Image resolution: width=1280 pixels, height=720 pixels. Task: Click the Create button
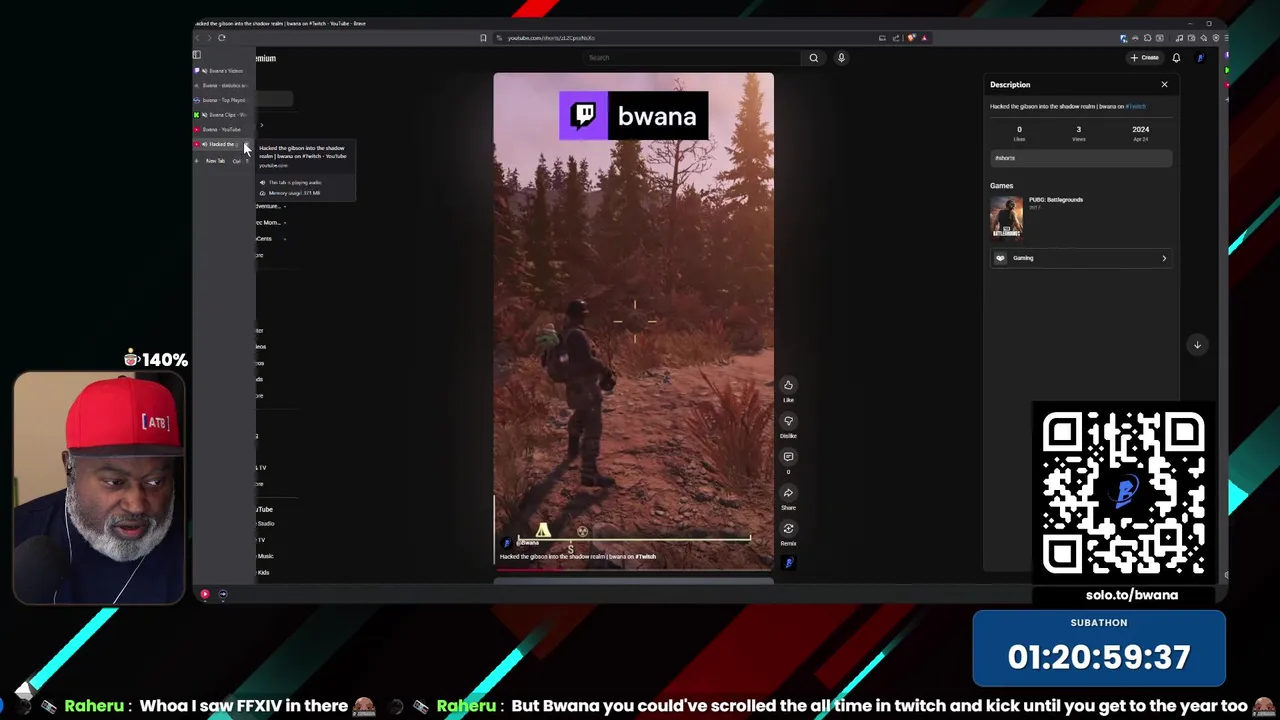(1144, 58)
